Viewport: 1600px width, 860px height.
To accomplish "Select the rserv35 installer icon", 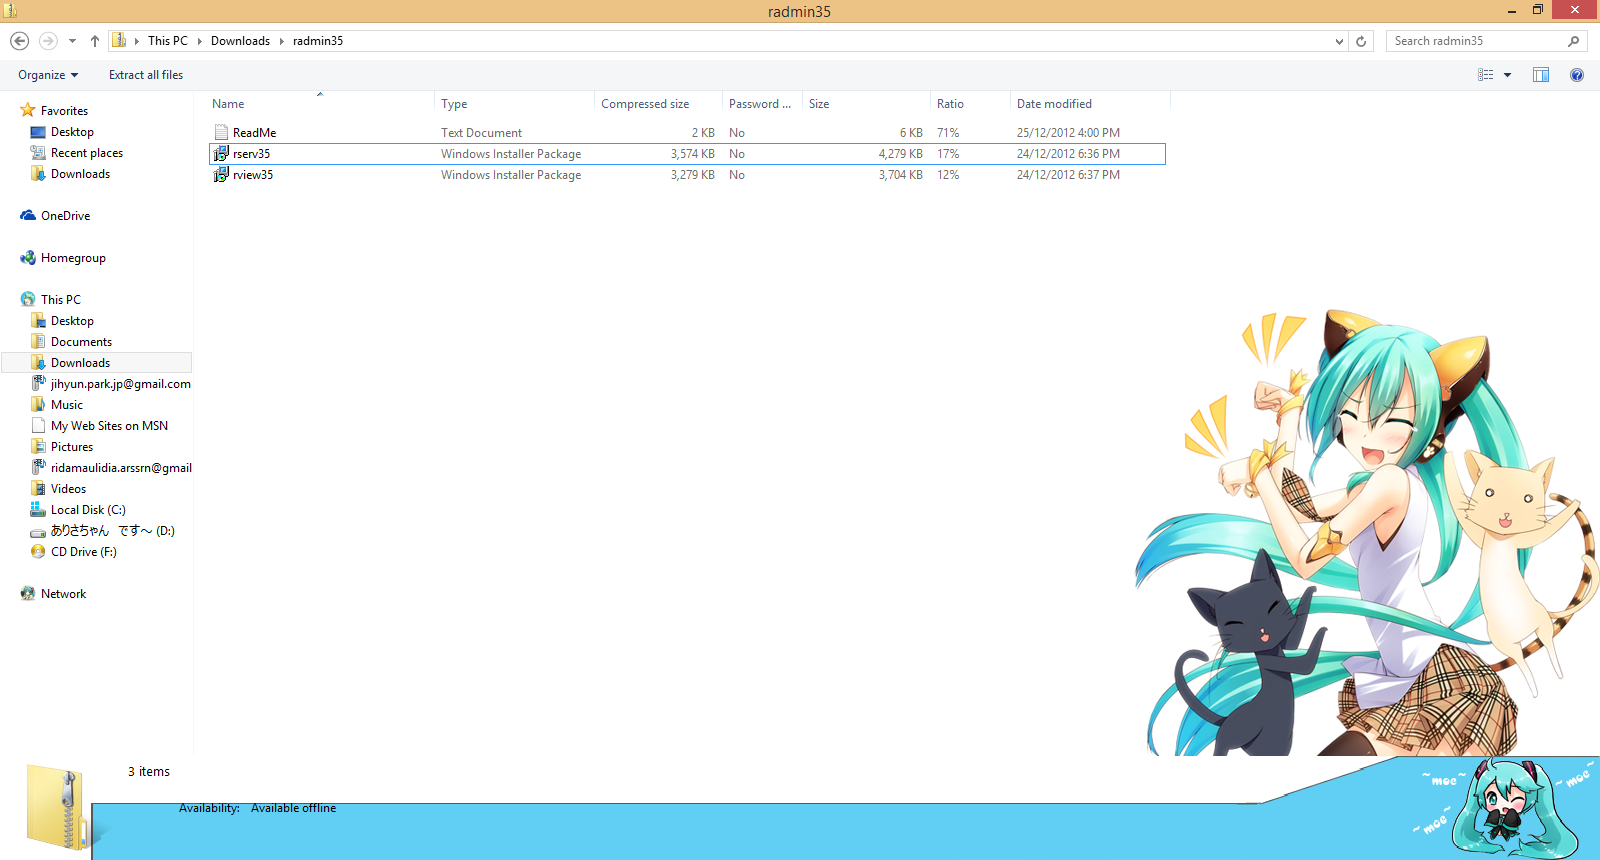I will click(x=221, y=153).
